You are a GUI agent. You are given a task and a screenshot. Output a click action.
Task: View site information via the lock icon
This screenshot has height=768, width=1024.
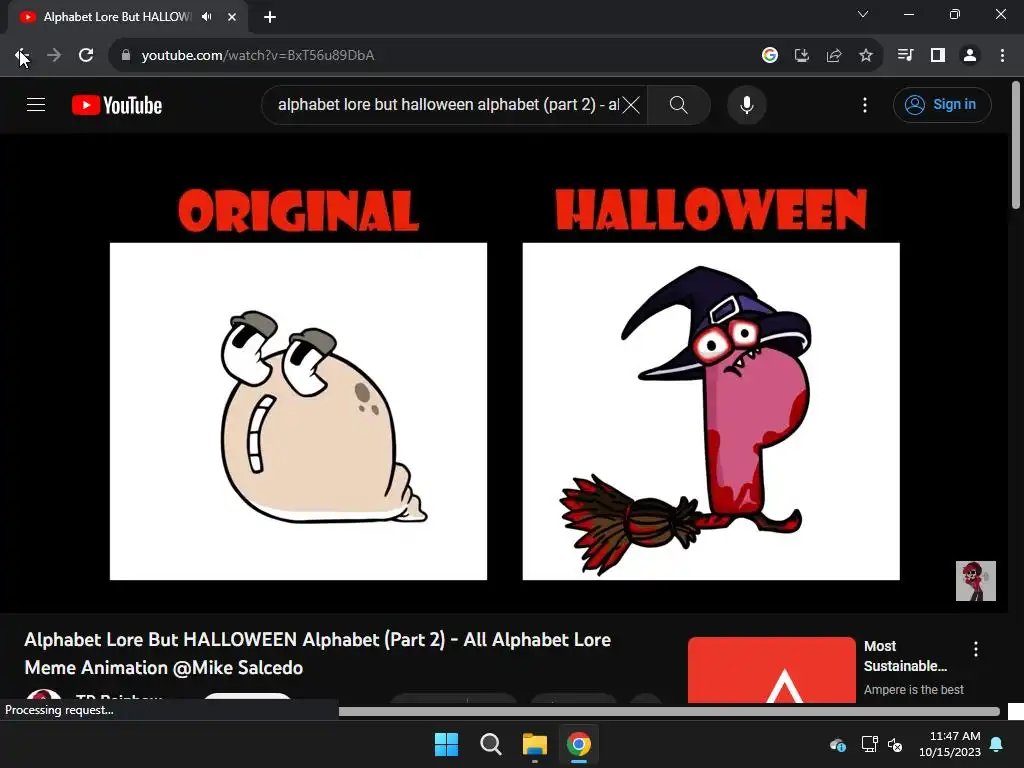[125, 56]
